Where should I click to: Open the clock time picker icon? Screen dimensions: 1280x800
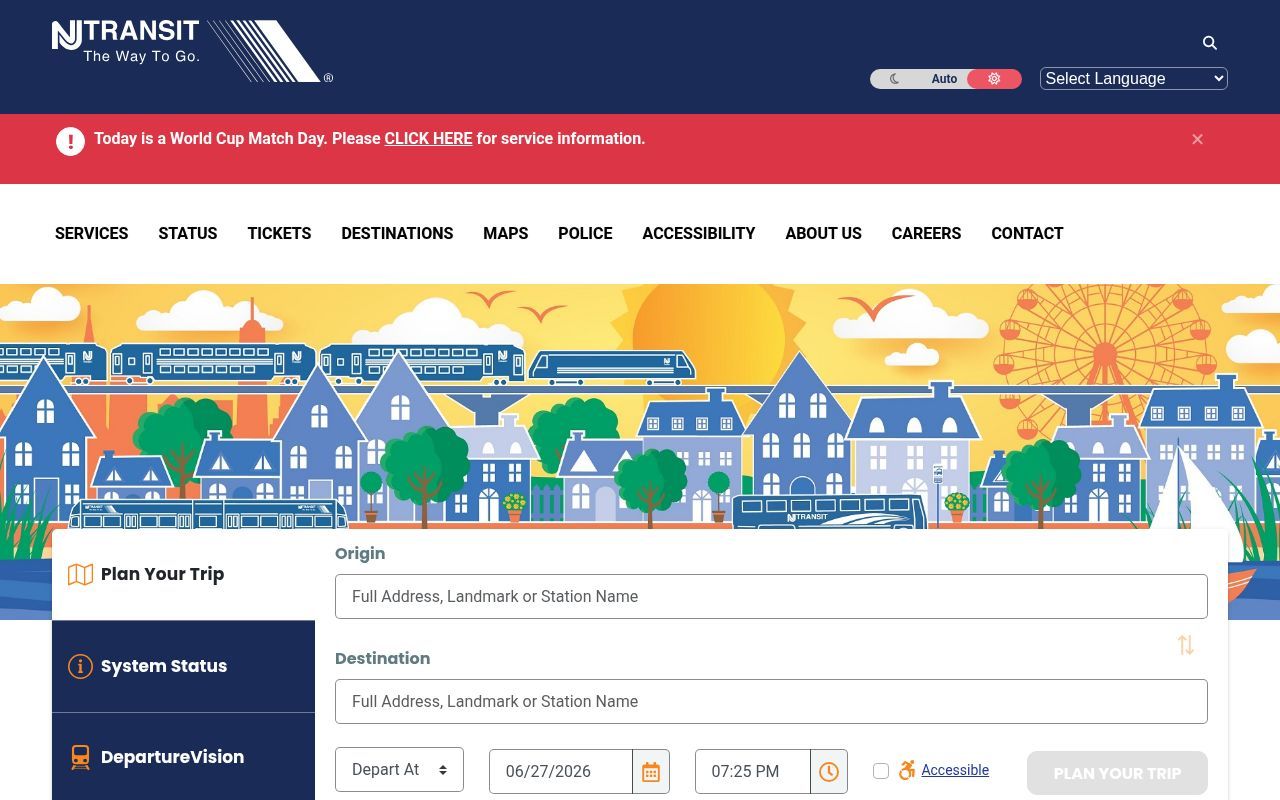[829, 772]
